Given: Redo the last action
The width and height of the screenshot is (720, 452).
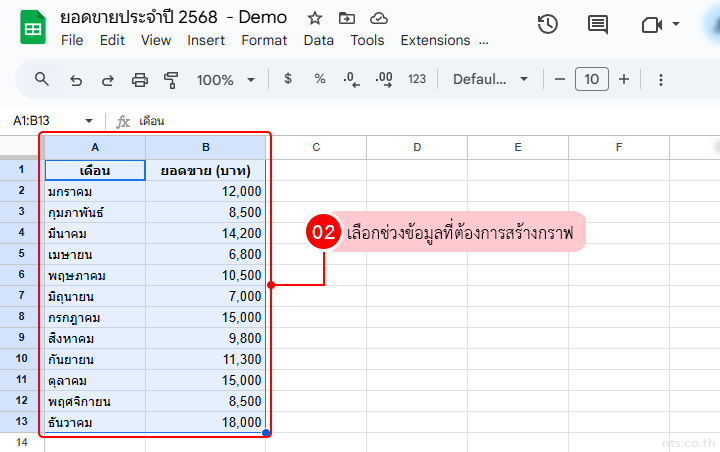Looking at the screenshot, I should [x=108, y=79].
